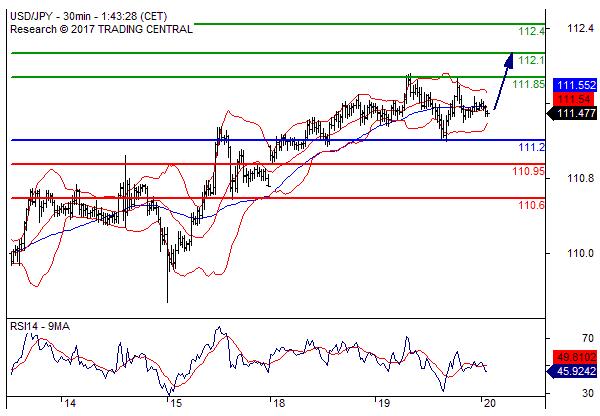Click the 'Research © 2017 TRADING CENTRAL' text
This screenshot has width=600, height=416.
point(101,29)
